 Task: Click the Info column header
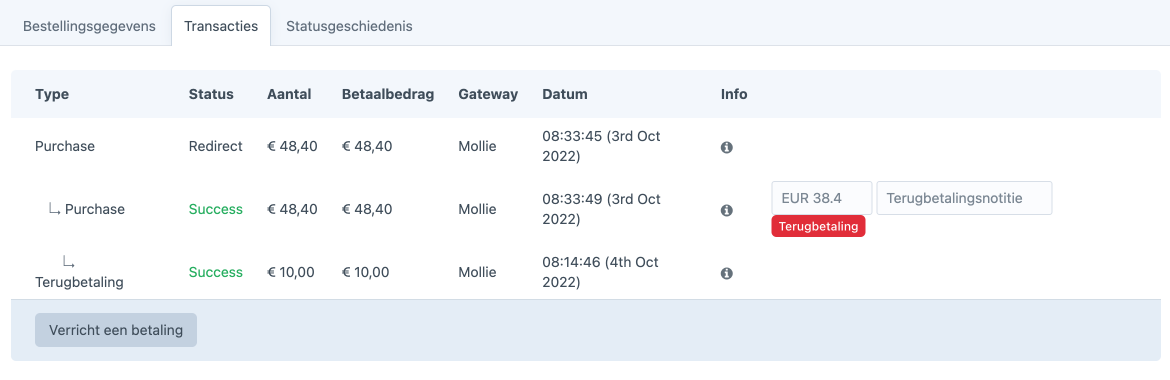(734, 95)
